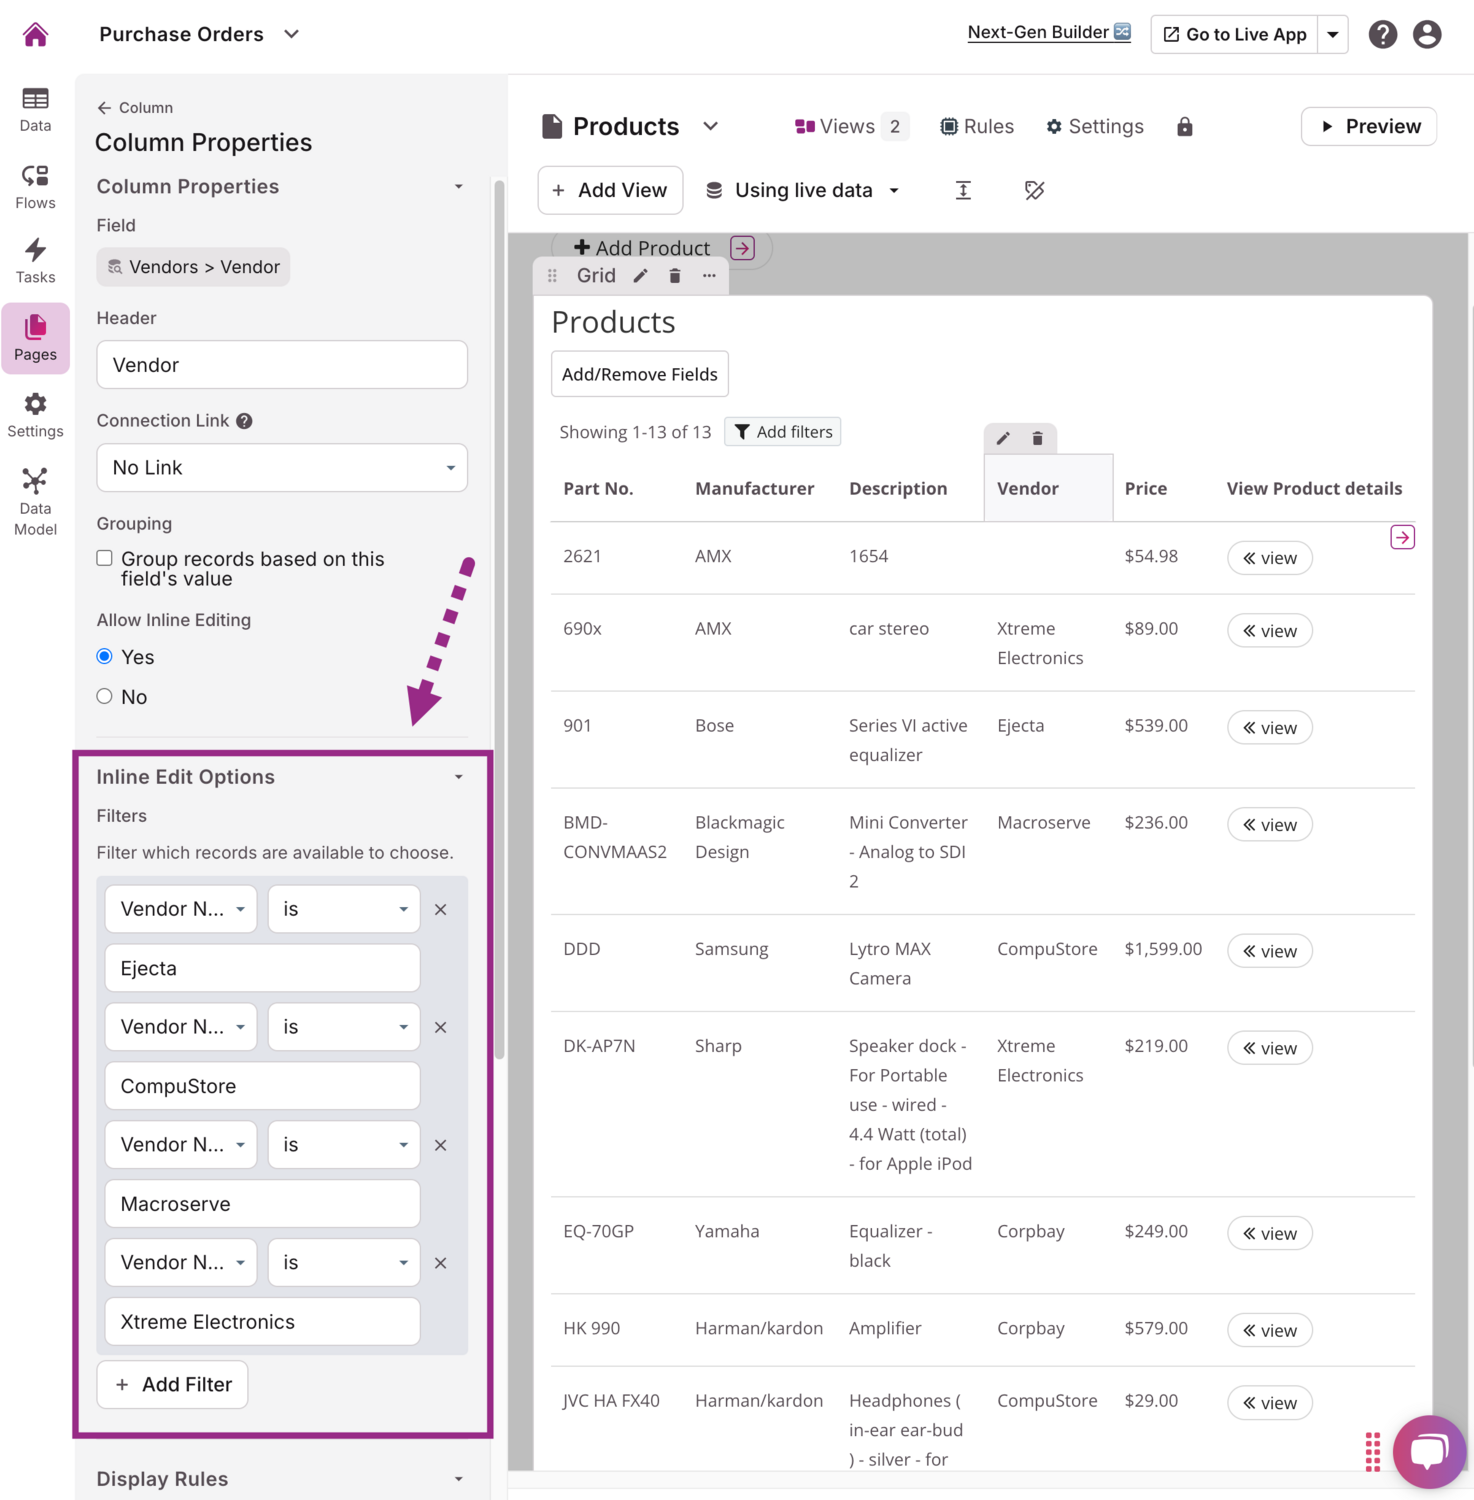Screen dimensions: 1474x1500
Task: Click the Add filters button
Action: tap(783, 432)
